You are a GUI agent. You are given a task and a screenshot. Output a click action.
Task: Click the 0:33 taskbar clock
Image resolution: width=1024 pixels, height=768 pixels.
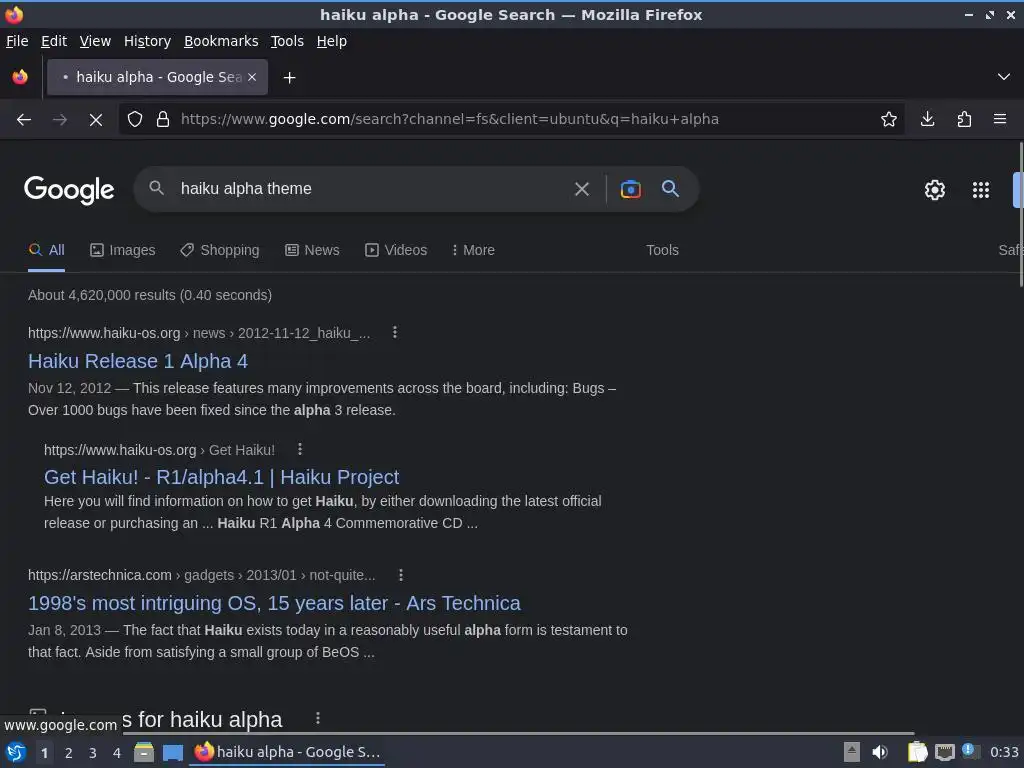[1004, 752]
